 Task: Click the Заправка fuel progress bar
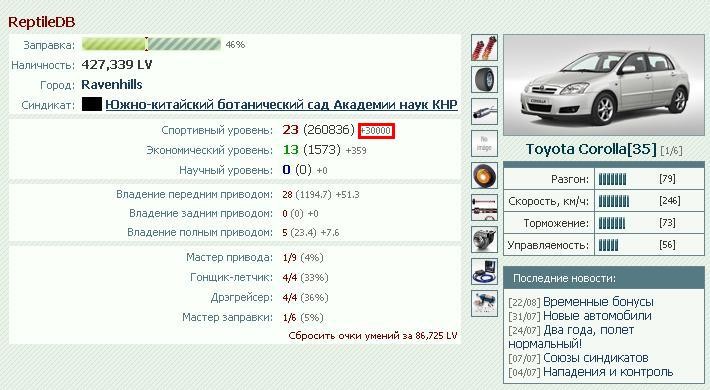coord(151,44)
